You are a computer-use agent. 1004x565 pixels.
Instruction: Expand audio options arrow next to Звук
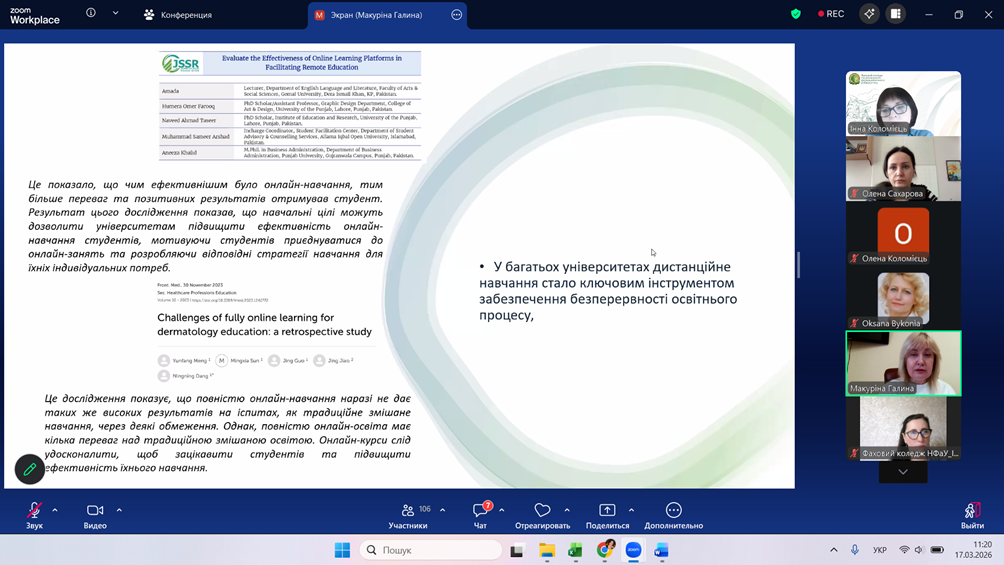[x=55, y=510]
